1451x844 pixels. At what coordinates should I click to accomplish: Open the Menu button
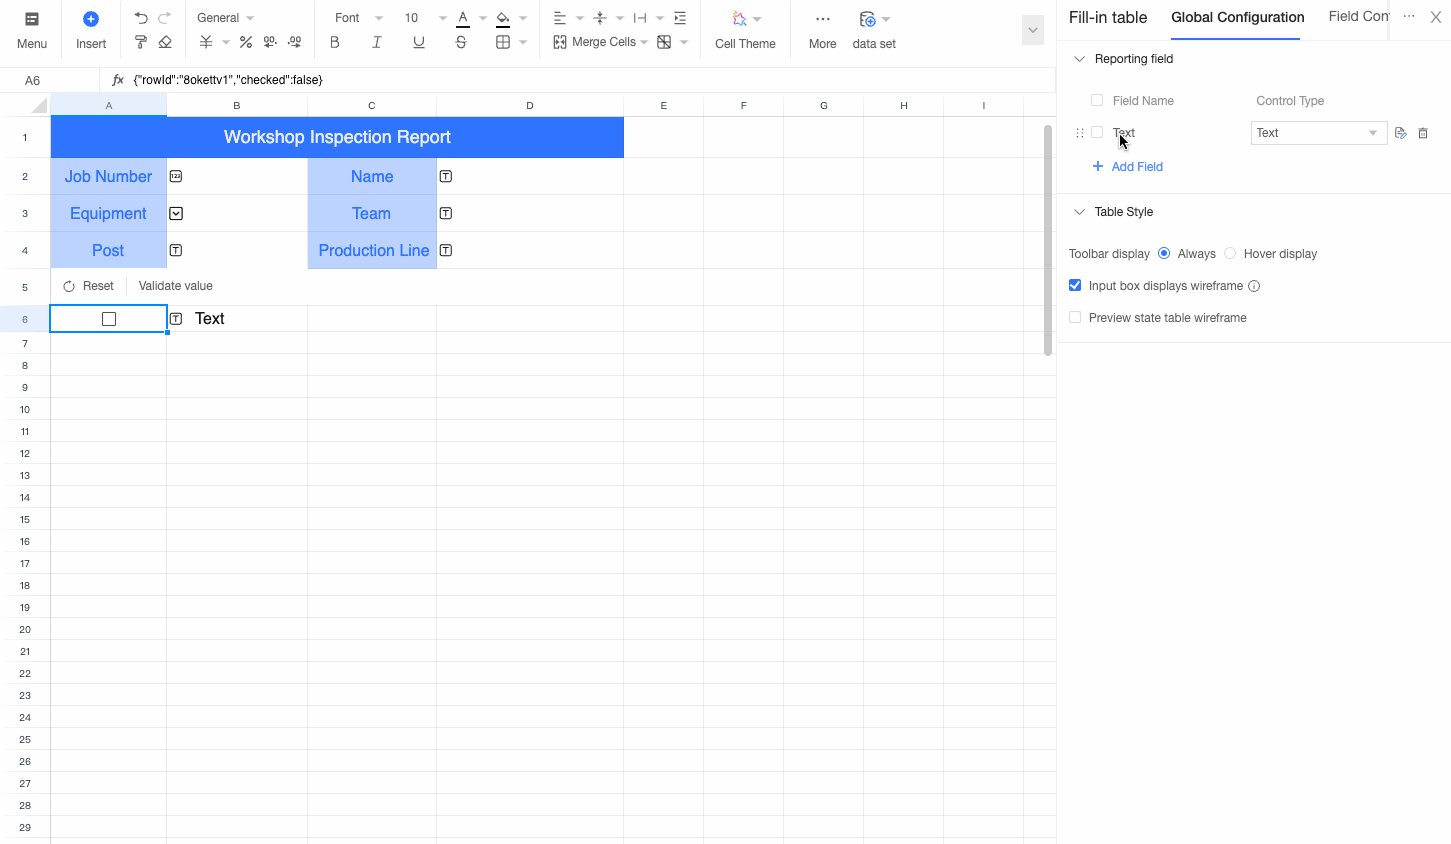[32, 30]
